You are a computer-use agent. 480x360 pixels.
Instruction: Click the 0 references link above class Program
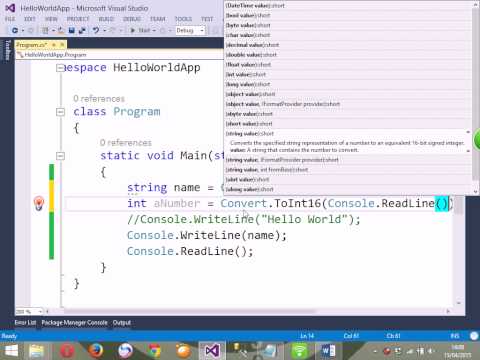pyautogui.click(x=99, y=99)
